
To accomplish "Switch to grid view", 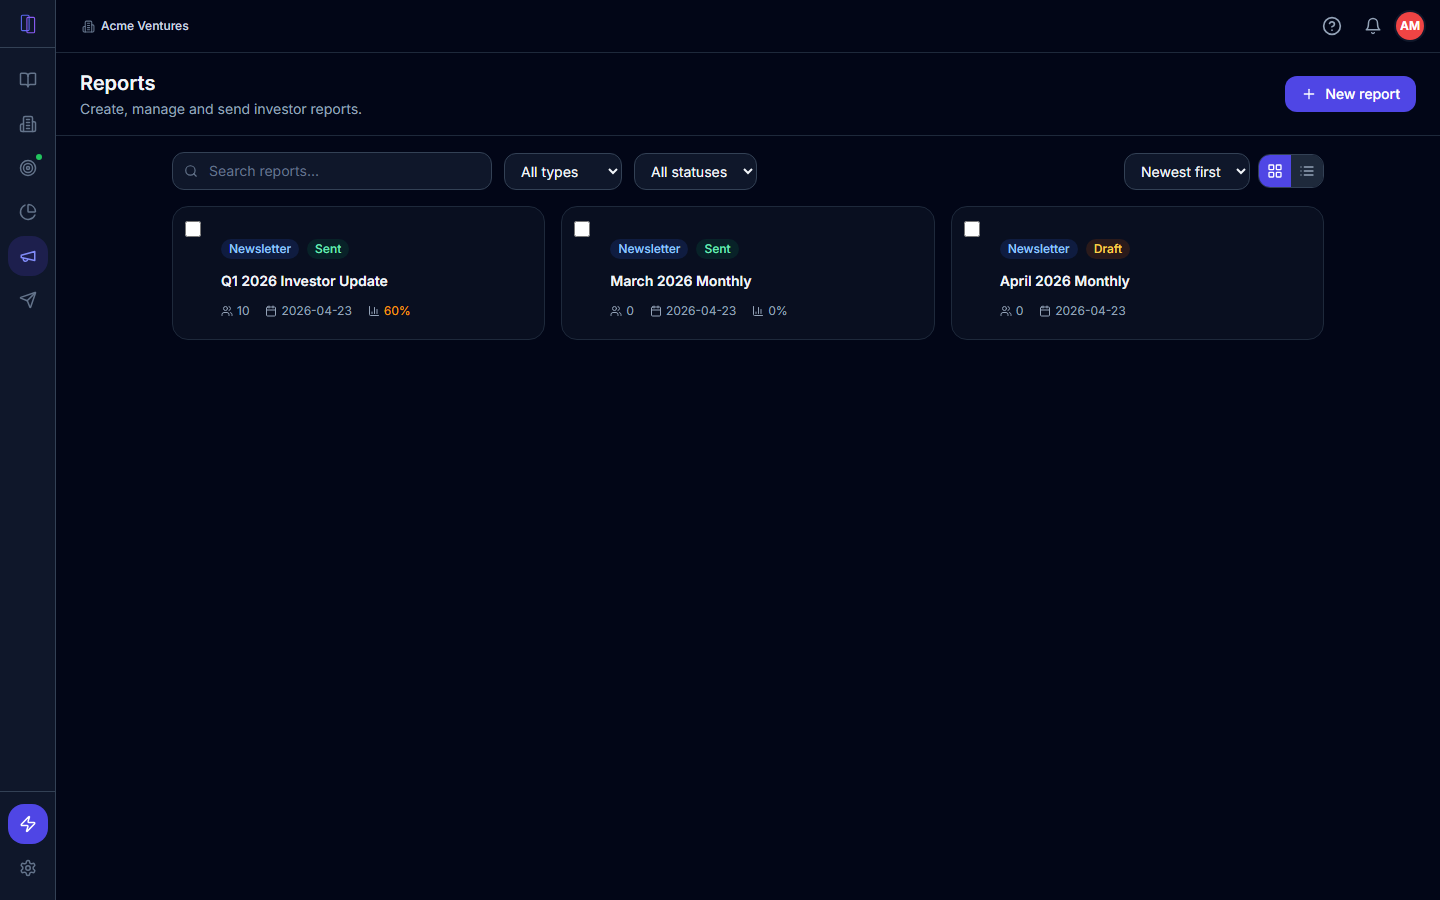I will [1275, 171].
